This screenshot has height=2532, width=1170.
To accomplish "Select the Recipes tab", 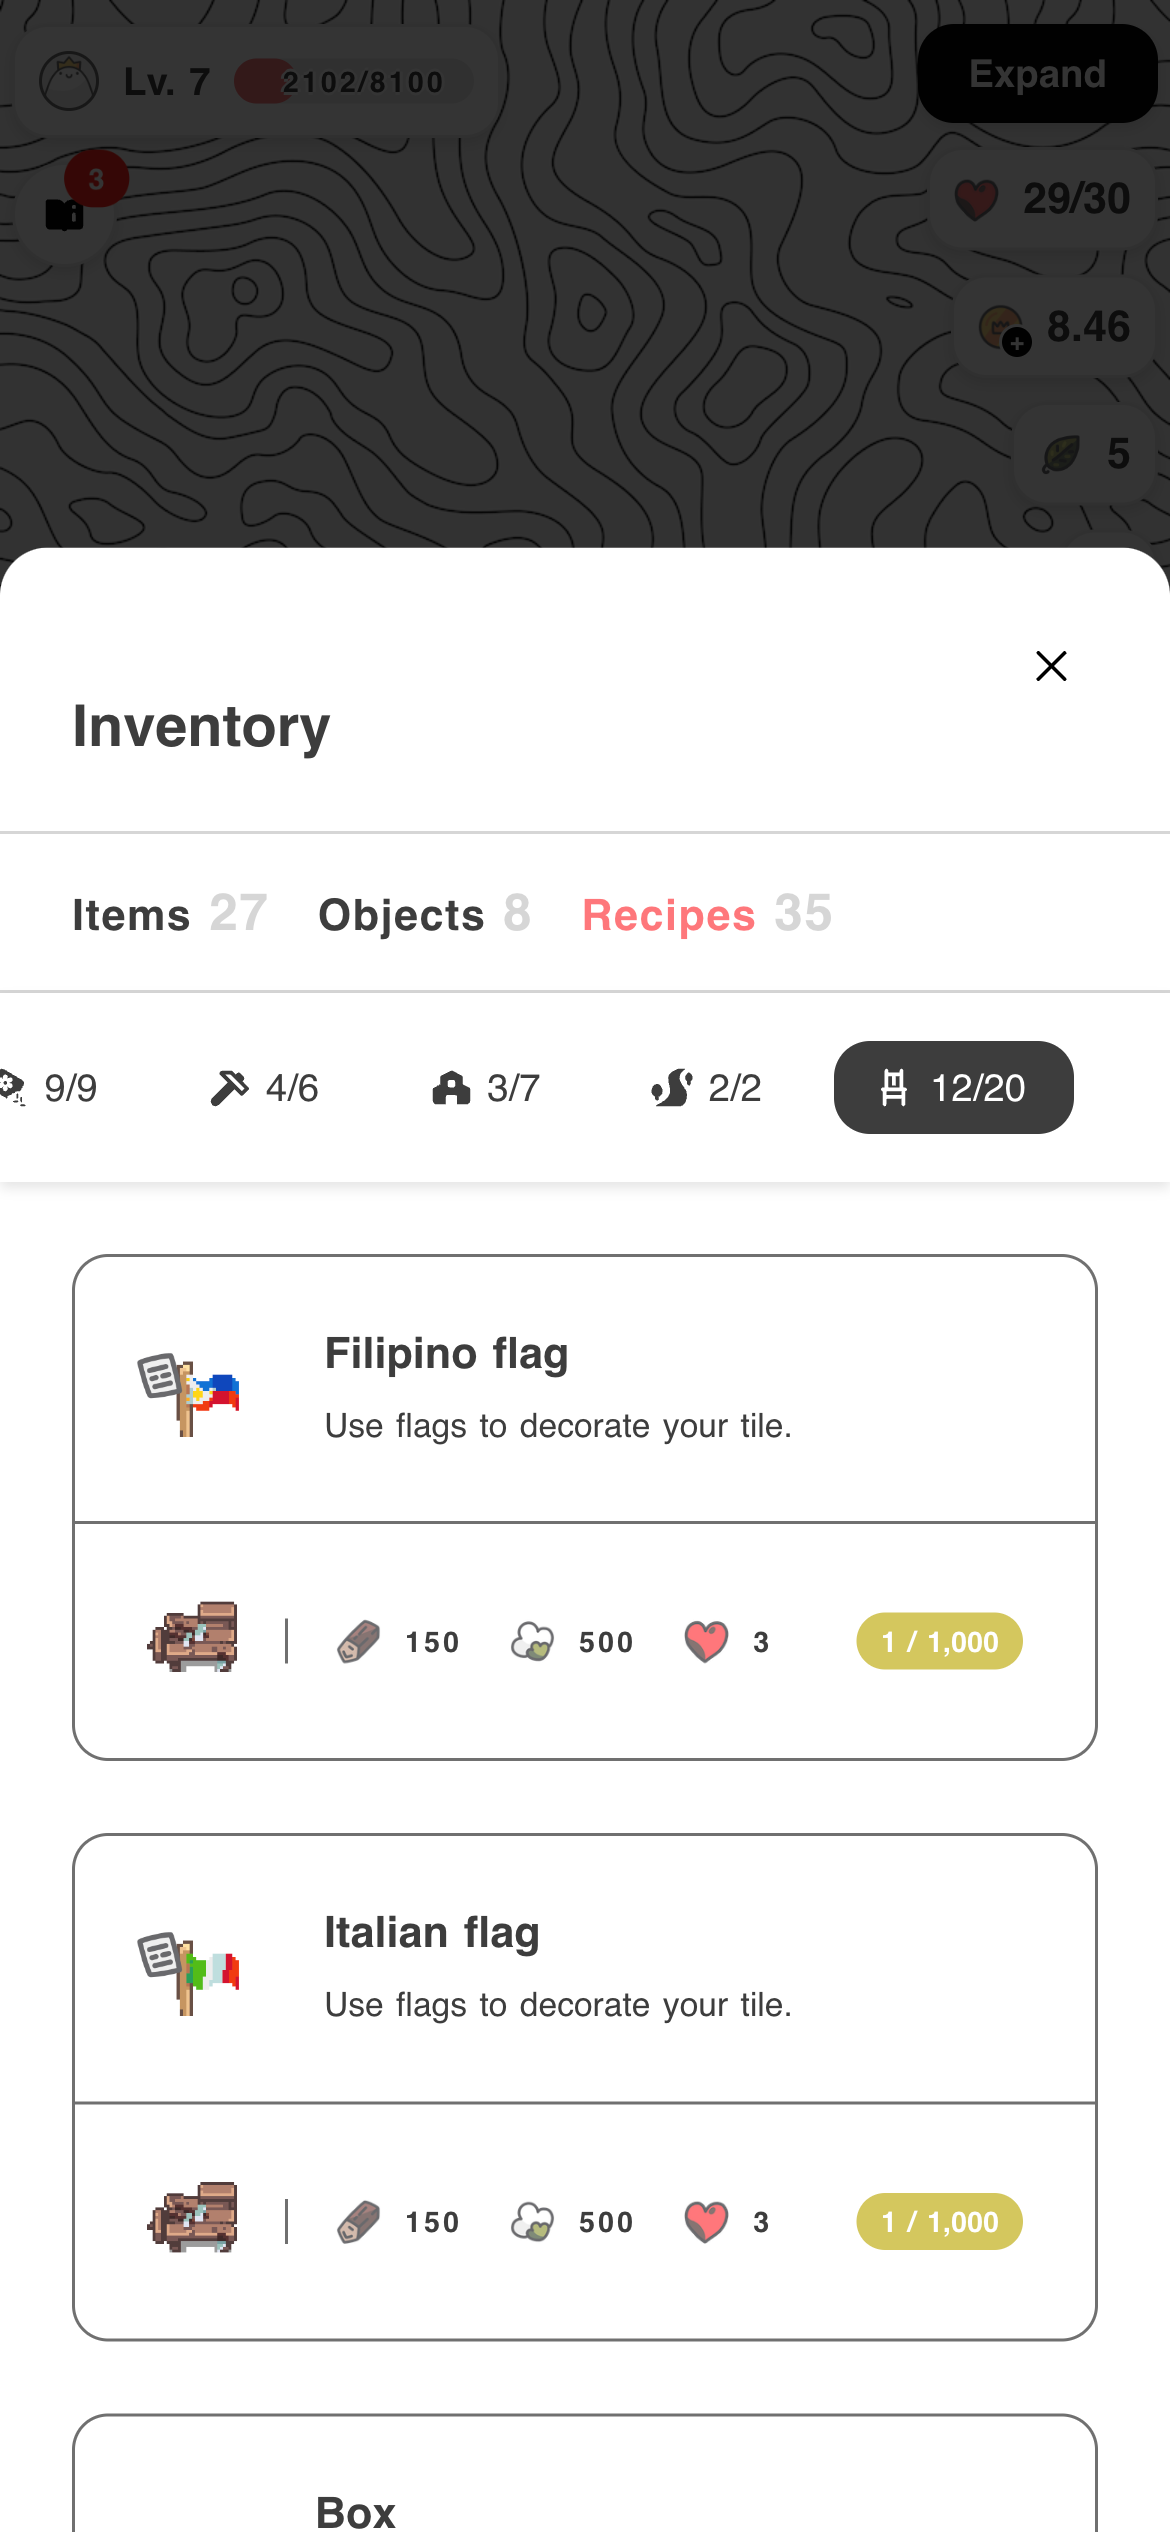I will pos(706,914).
